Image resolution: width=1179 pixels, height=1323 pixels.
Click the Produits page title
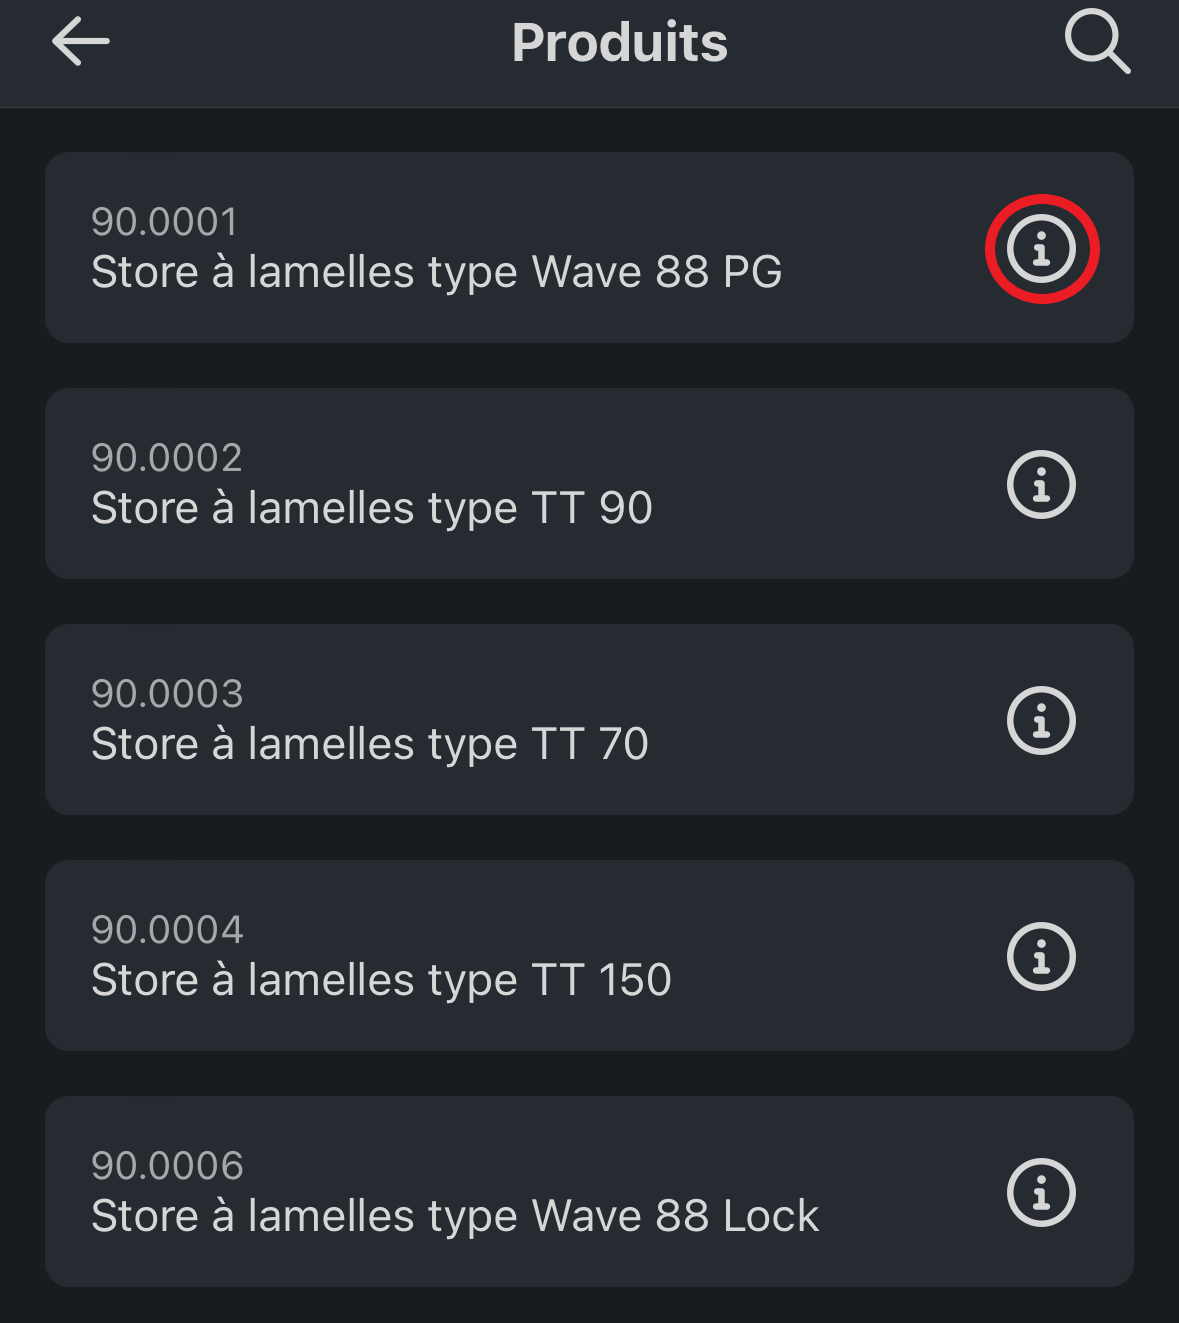619,43
